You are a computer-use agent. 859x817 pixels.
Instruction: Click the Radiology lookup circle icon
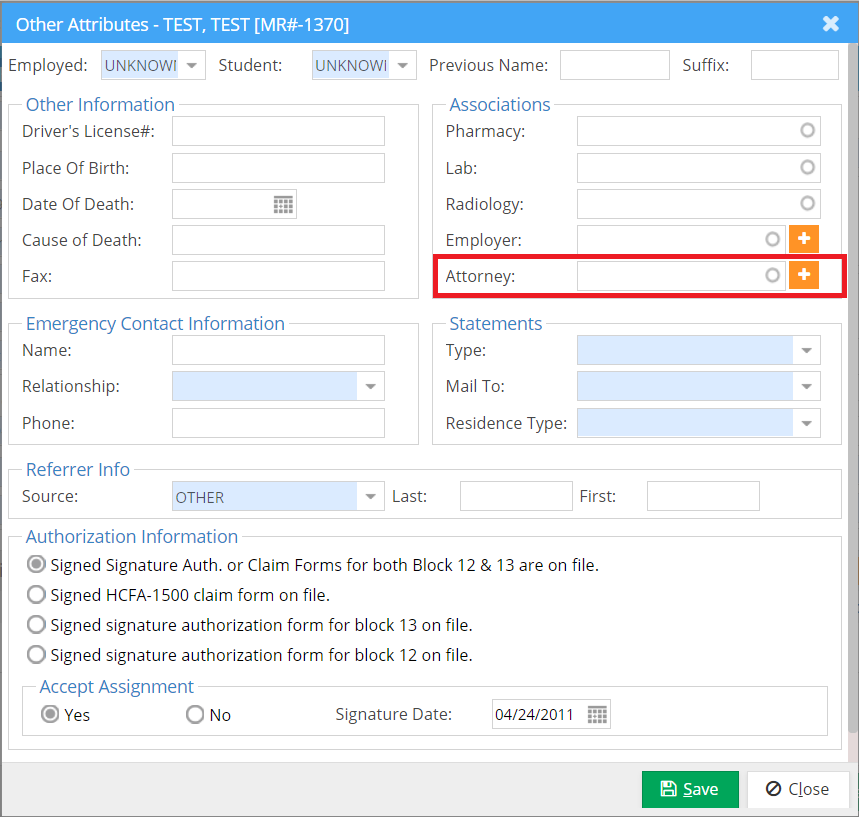807,203
